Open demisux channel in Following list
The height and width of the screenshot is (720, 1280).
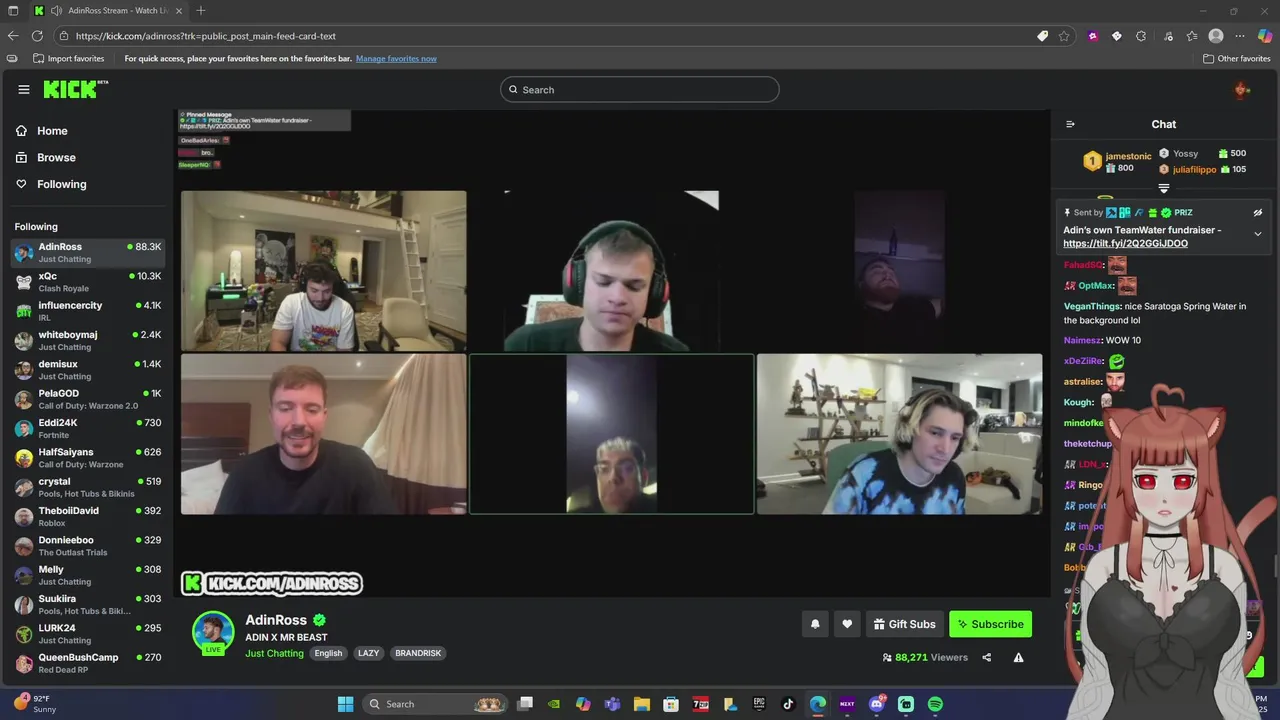[x=87, y=370]
